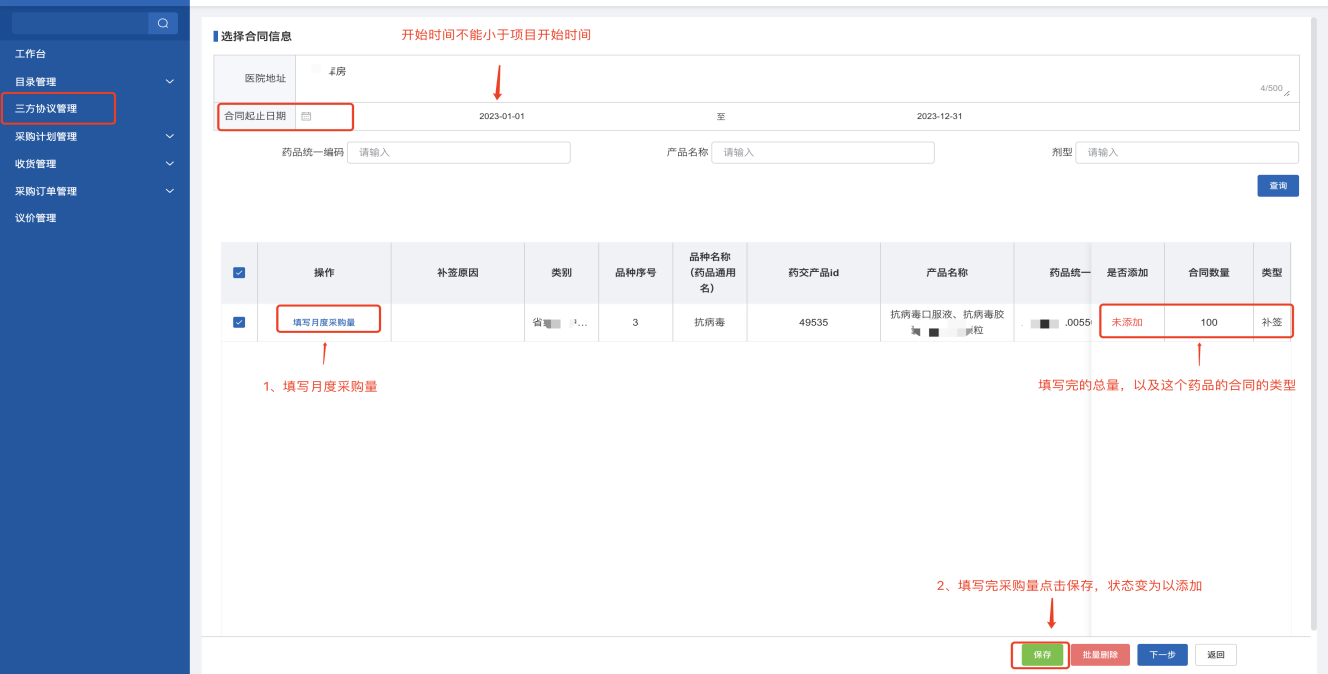
Task: Expand the 采购计划管理 menu chevron
Action: 169,136
